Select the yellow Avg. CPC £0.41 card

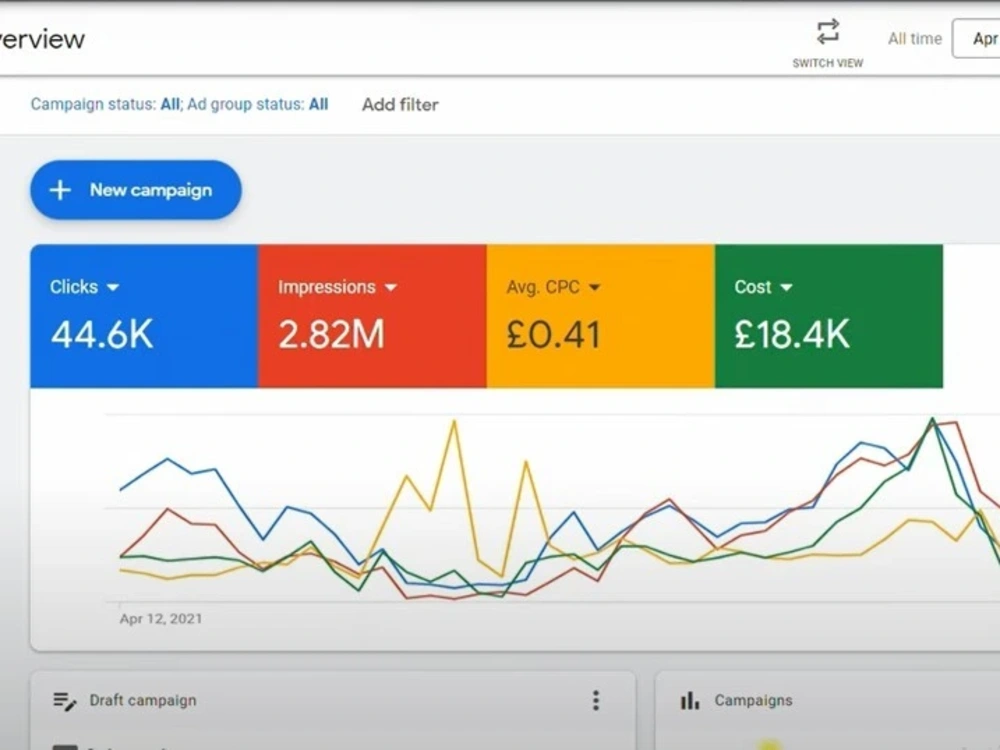(x=601, y=316)
